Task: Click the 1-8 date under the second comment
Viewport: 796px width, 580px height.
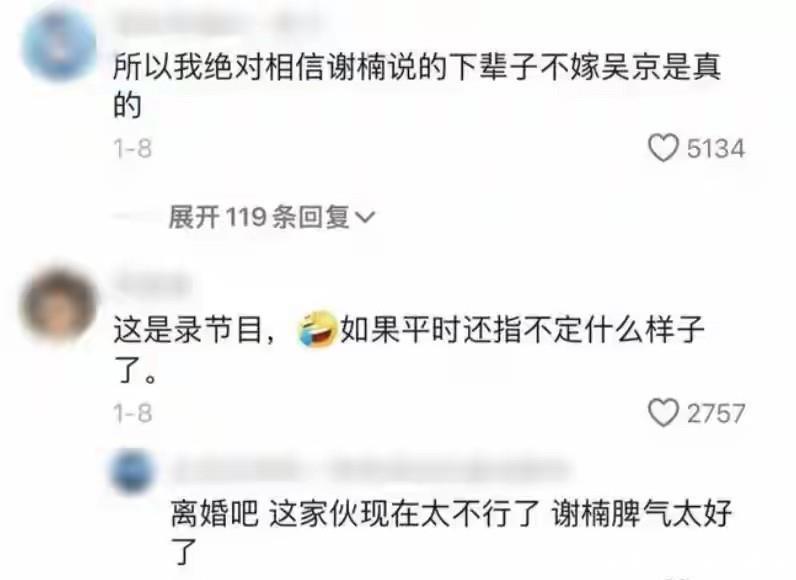Action: point(132,413)
